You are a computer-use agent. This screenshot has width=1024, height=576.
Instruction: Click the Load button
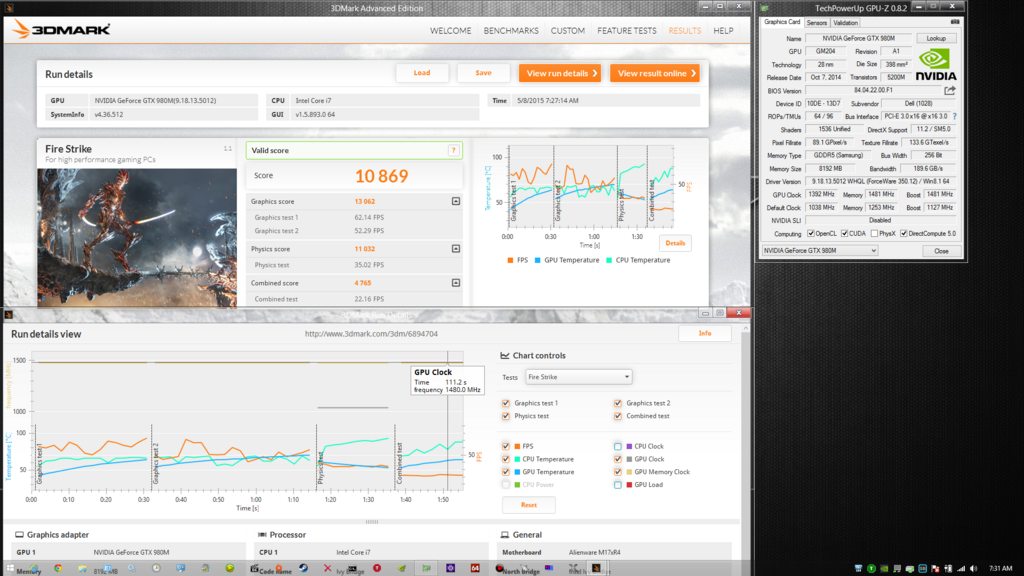coord(422,73)
